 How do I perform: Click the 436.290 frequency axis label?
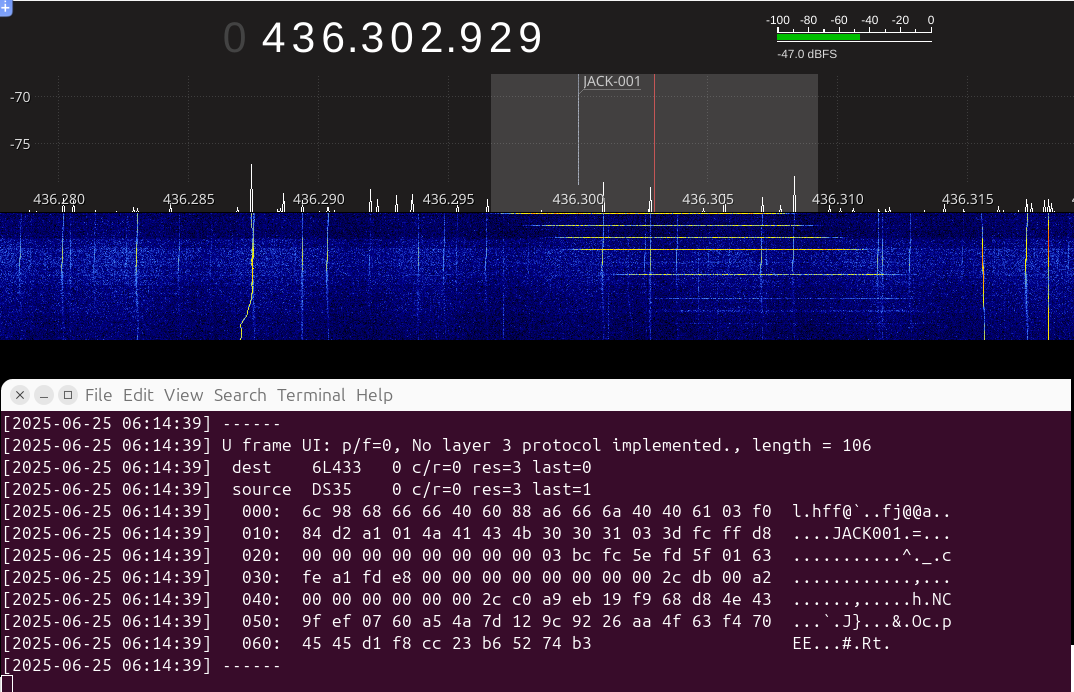click(319, 199)
